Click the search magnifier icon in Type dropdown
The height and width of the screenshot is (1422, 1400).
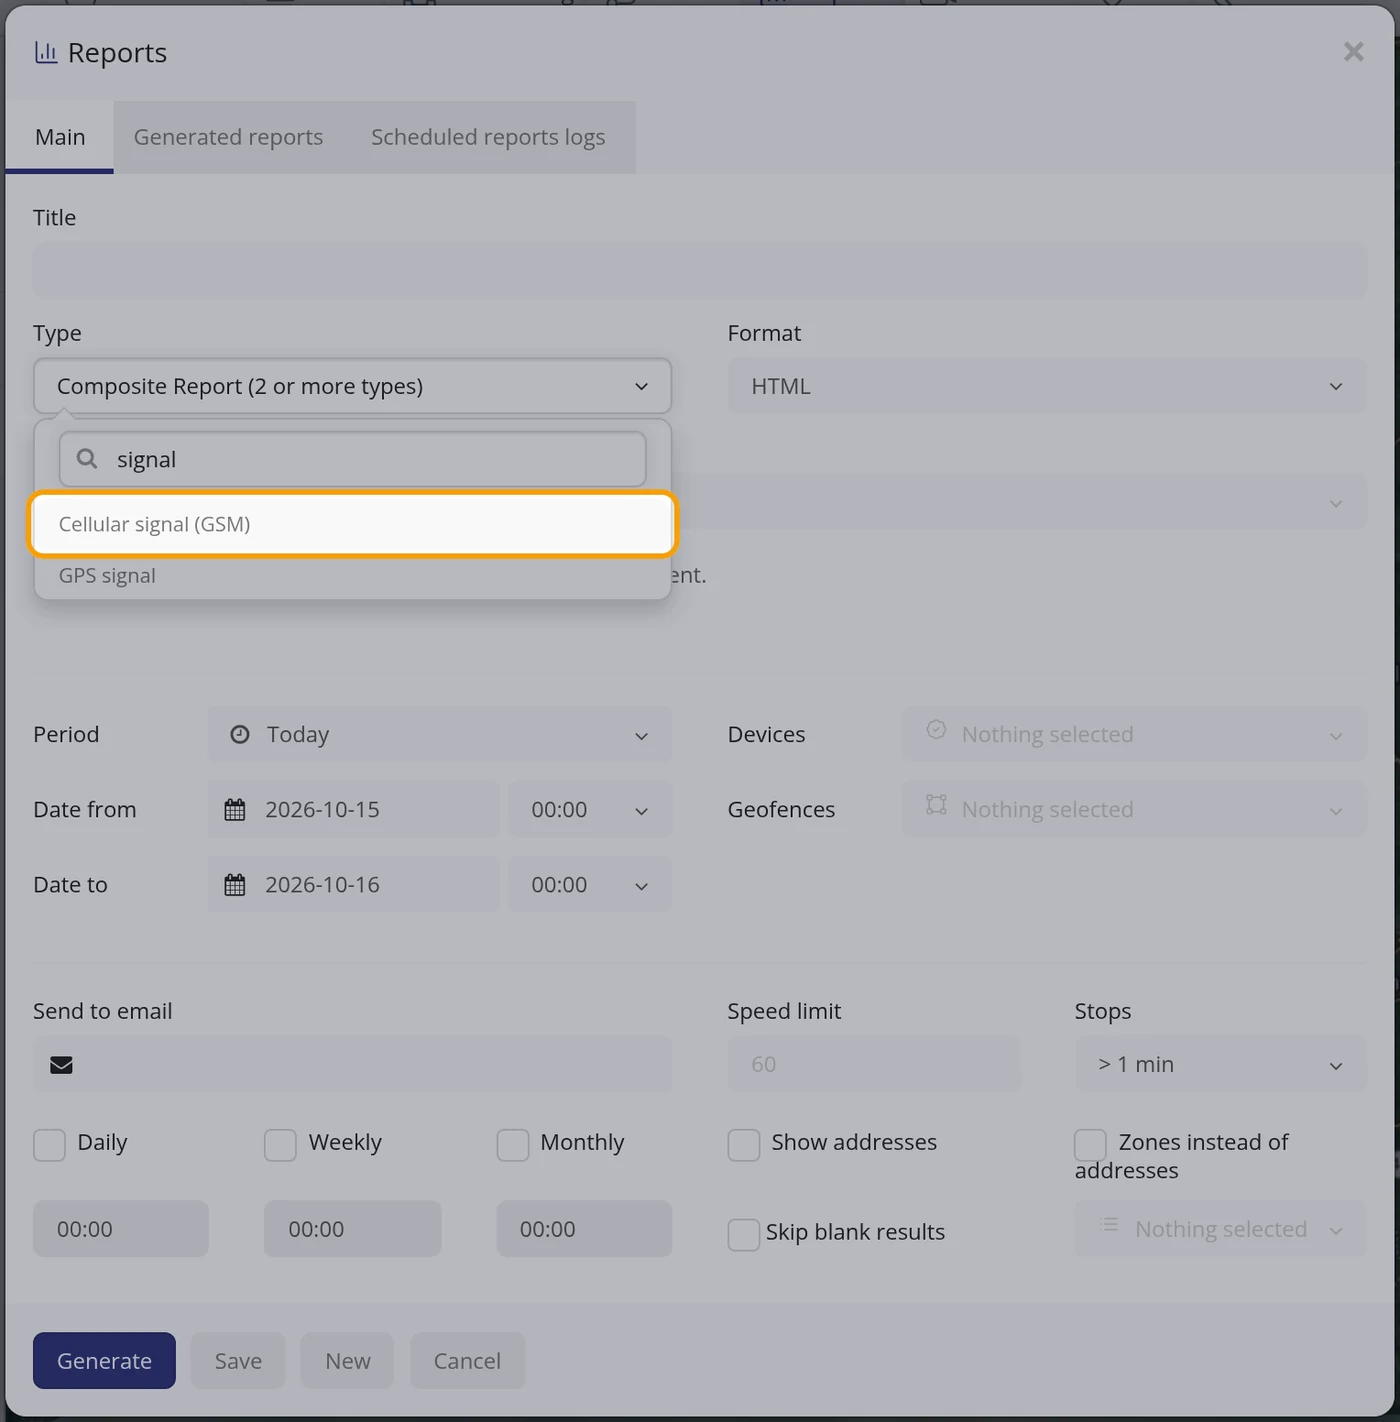click(x=87, y=459)
